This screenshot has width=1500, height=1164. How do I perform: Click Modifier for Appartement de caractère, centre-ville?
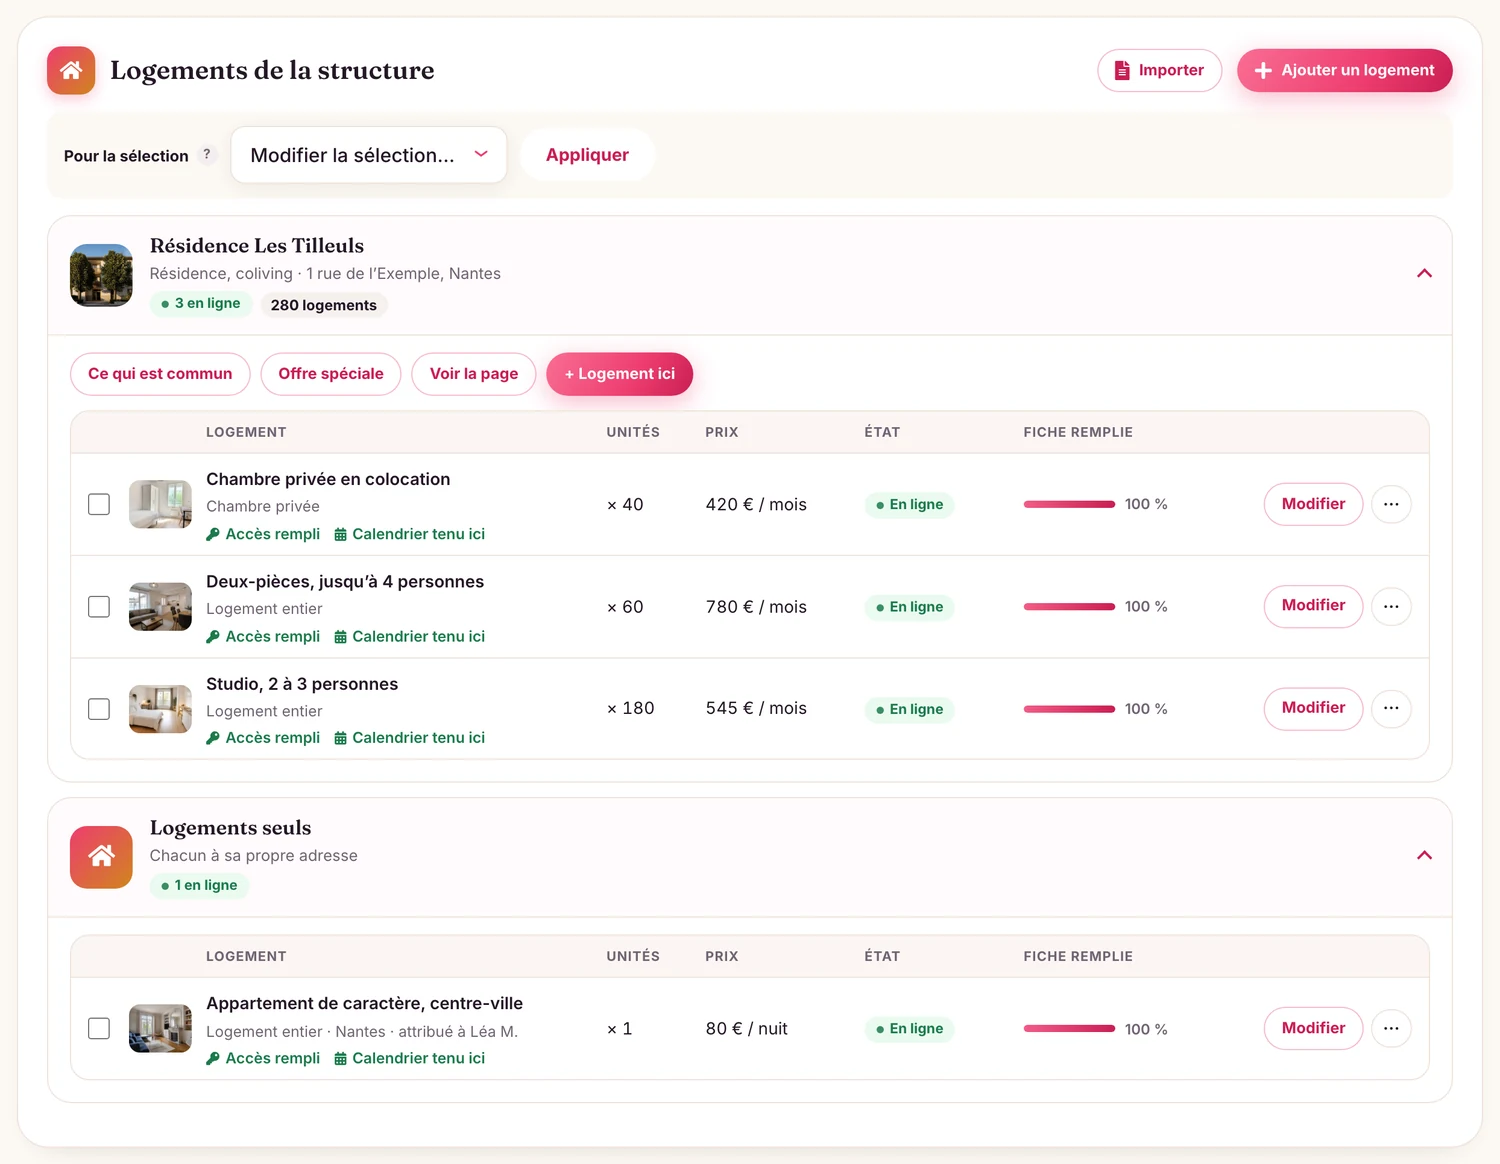coord(1314,1028)
